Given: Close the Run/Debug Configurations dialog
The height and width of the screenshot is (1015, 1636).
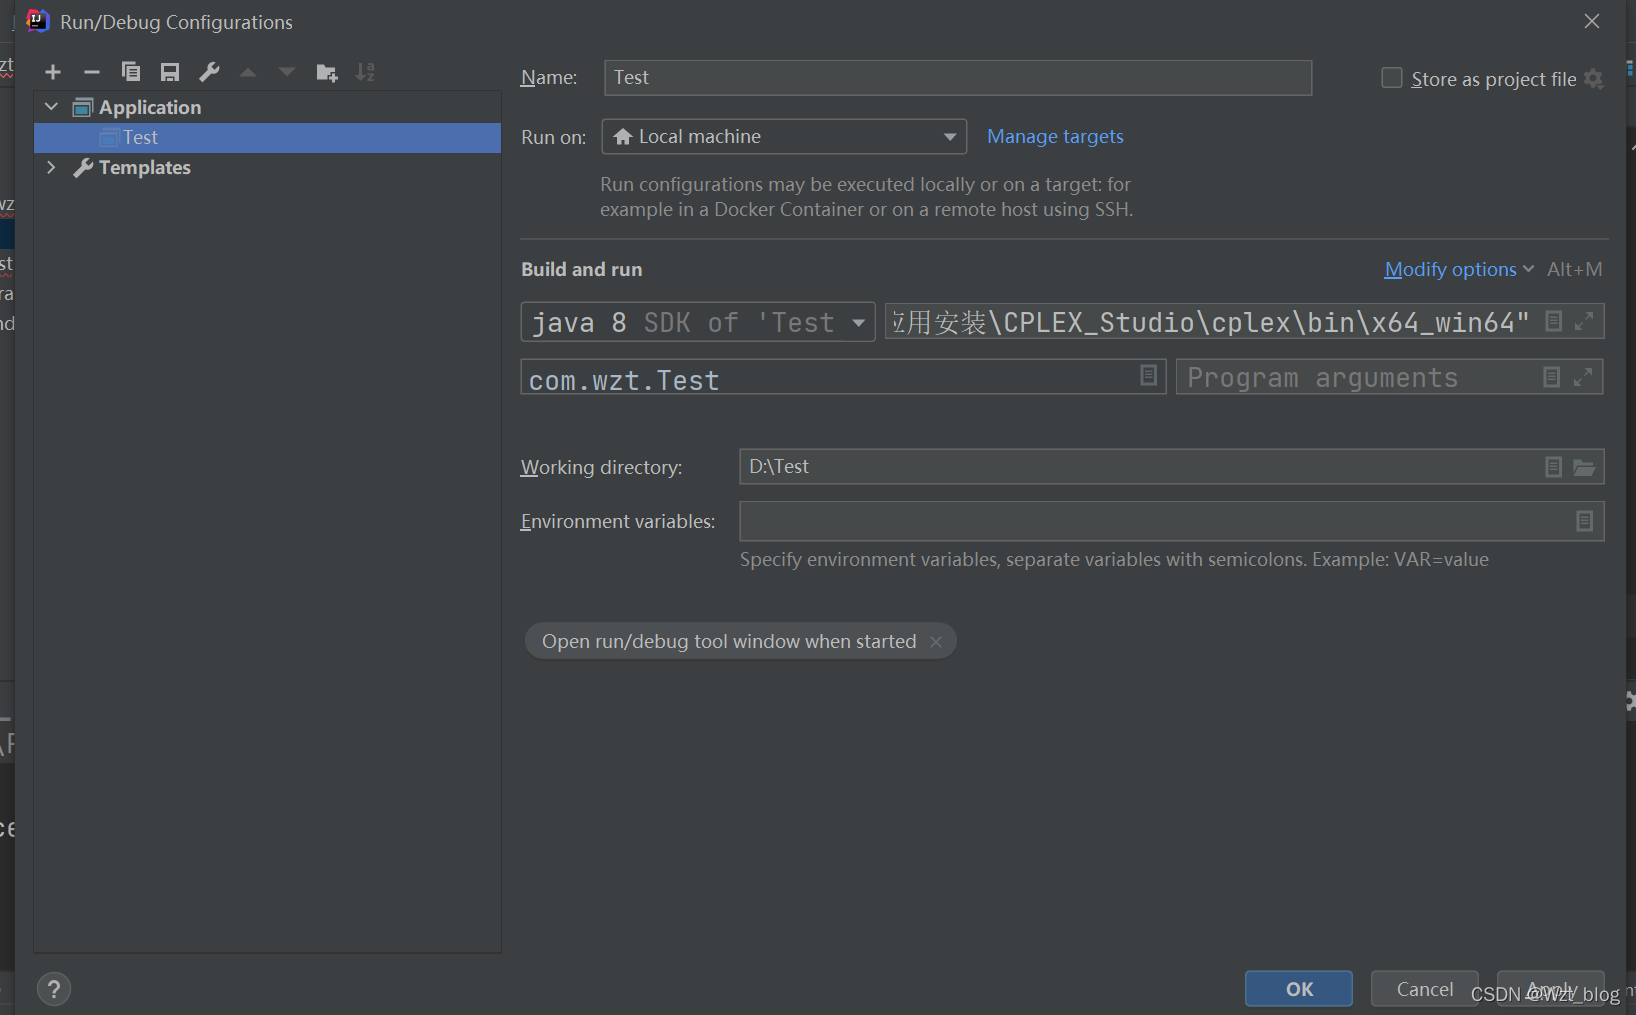Looking at the screenshot, I should click(1592, 21).
